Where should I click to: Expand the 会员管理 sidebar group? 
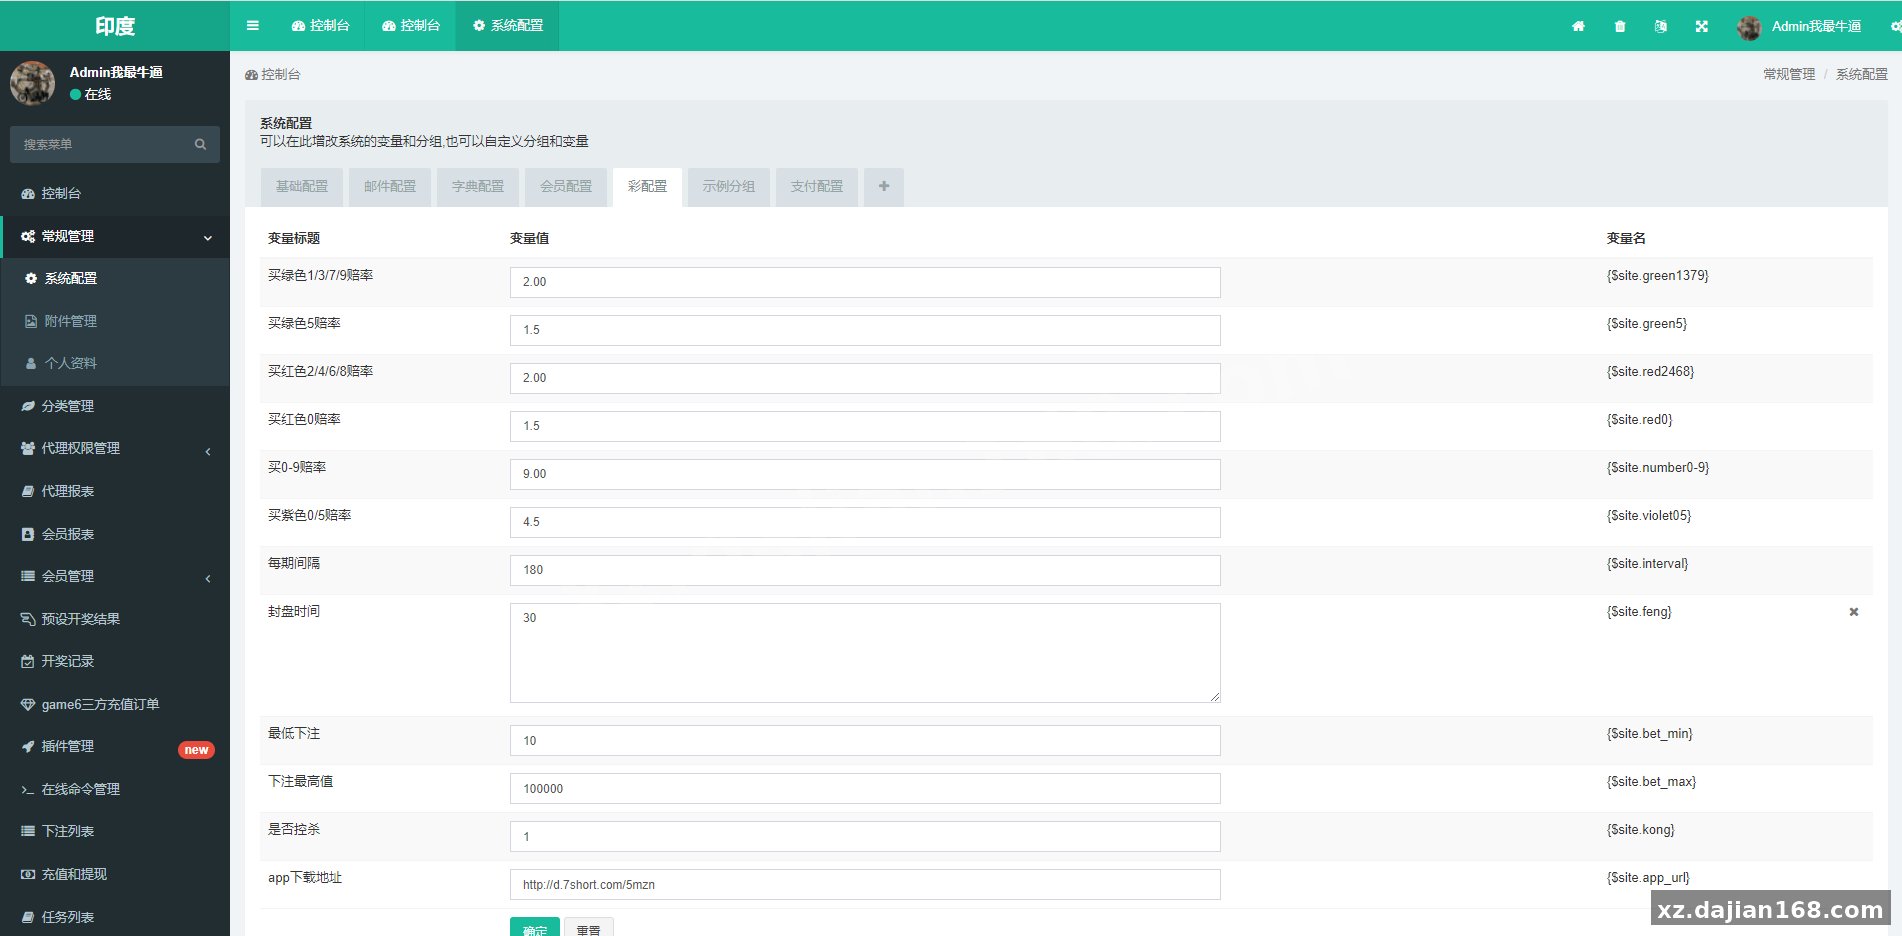tap(115, 576)
